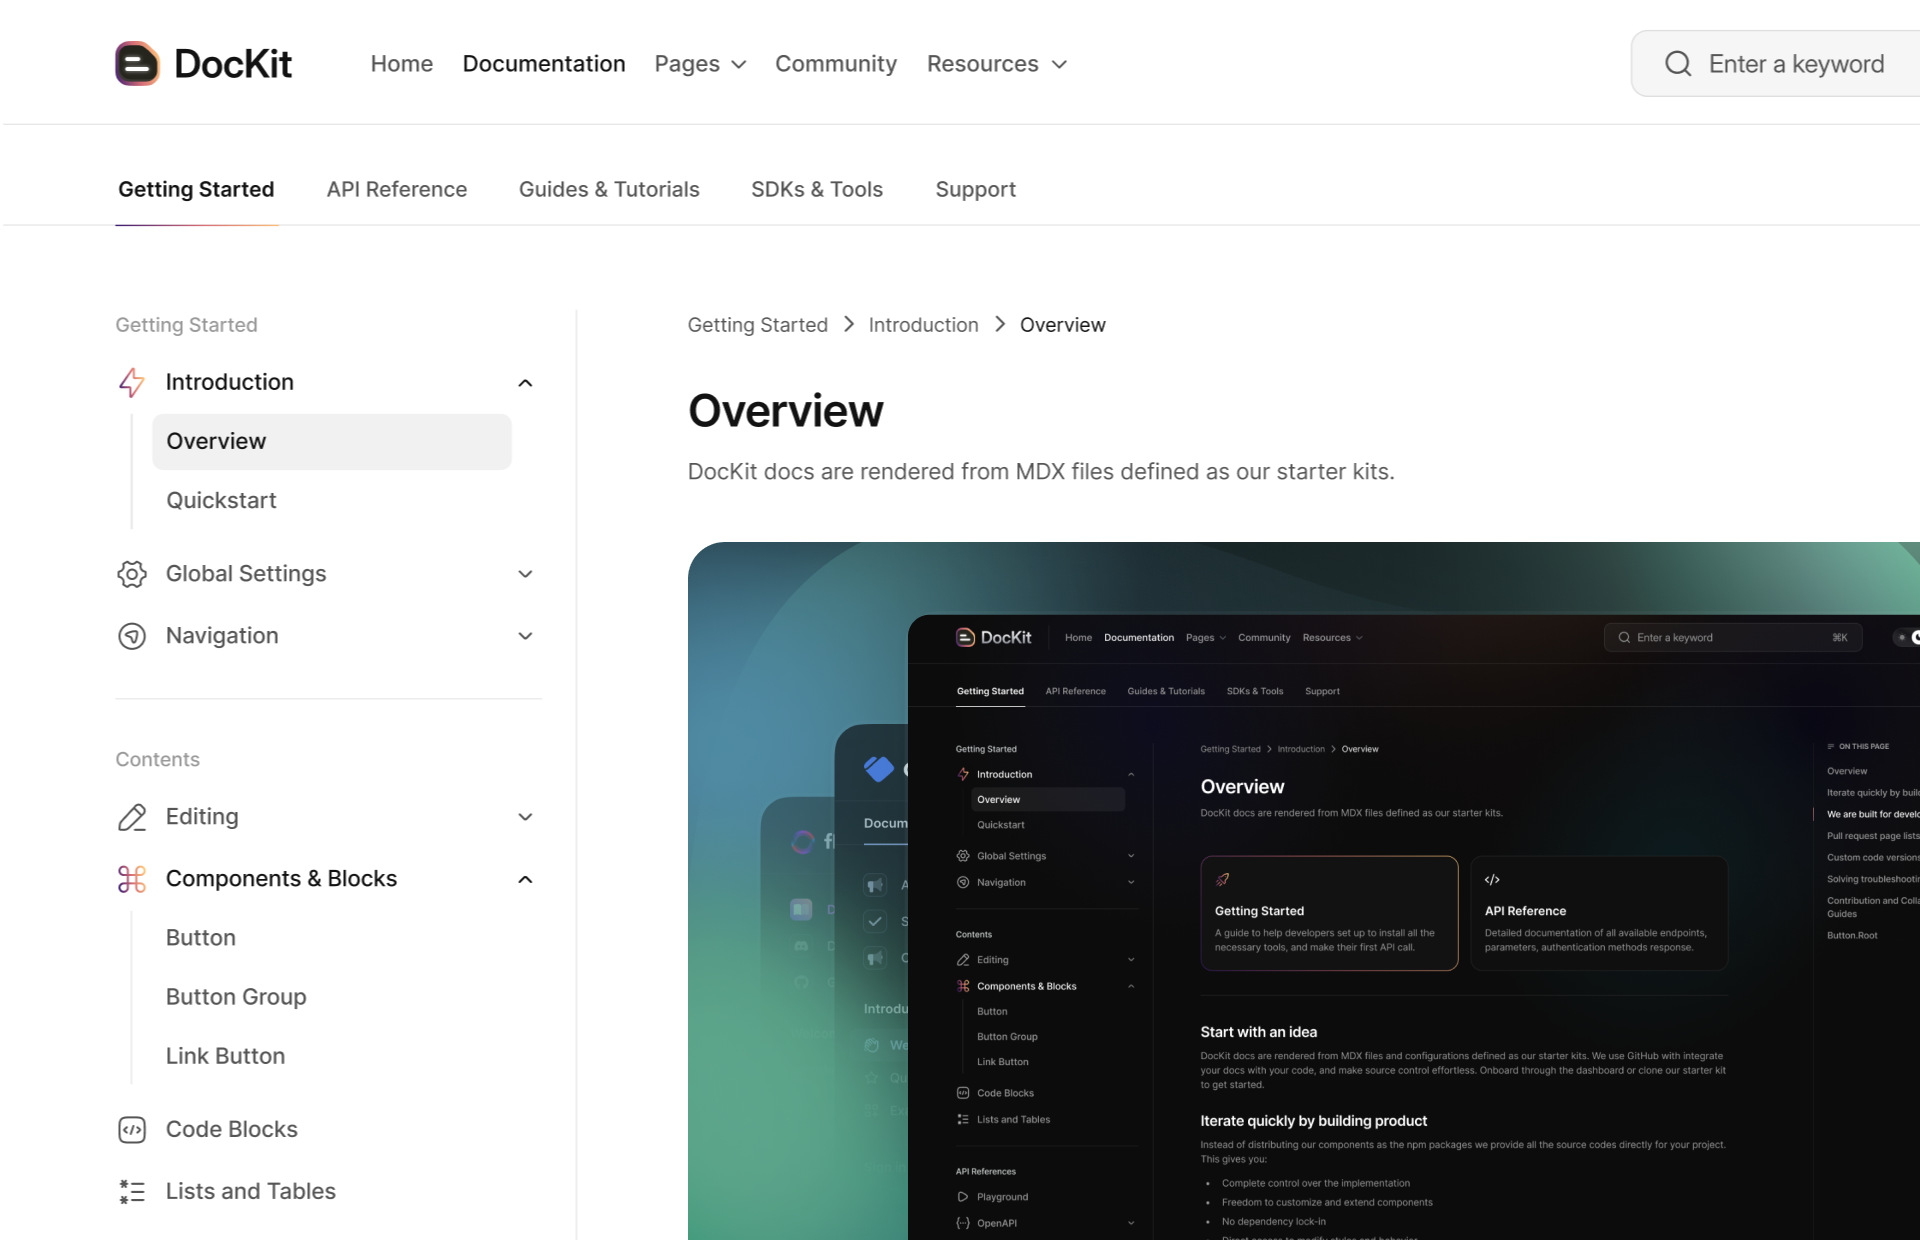Switch to the SDKs & Tools tab

817,189
